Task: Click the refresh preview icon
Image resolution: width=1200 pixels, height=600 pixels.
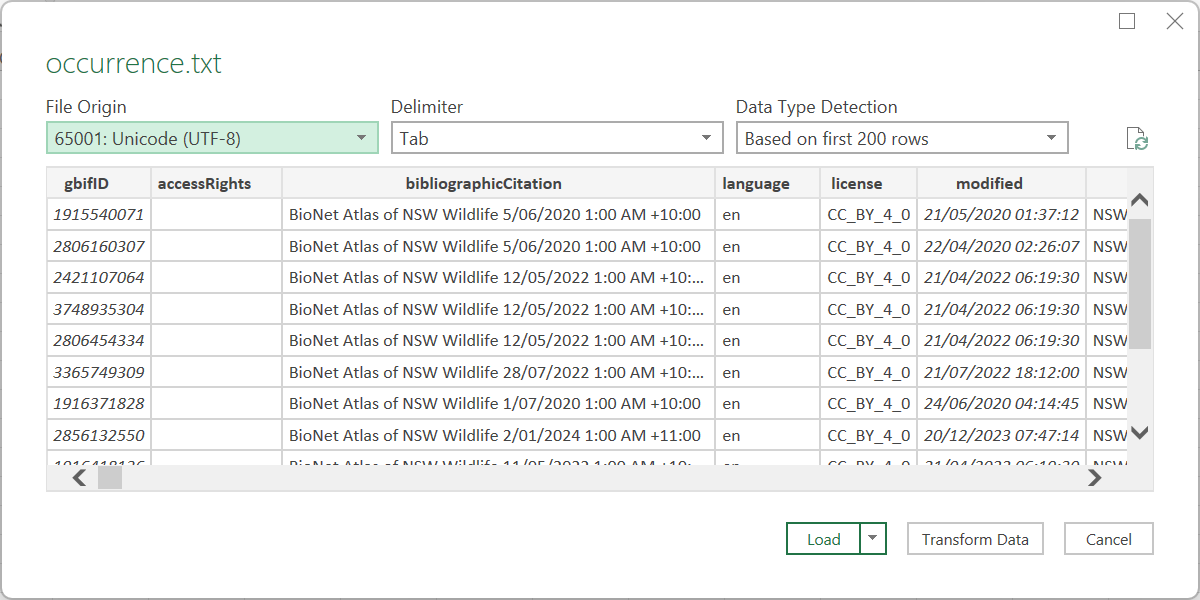Action: tap(1137, 139)
